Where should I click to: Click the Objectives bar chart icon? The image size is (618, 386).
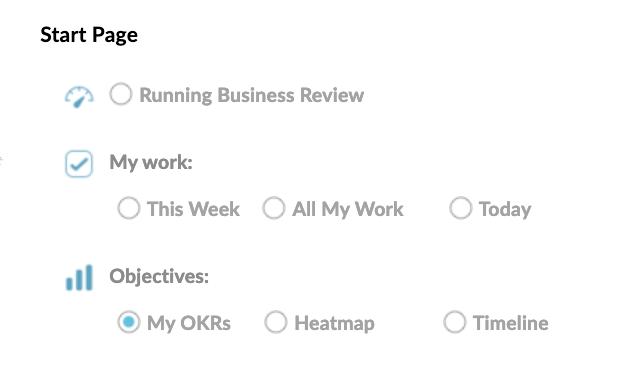pyautogui.click(x=79, y=278)
